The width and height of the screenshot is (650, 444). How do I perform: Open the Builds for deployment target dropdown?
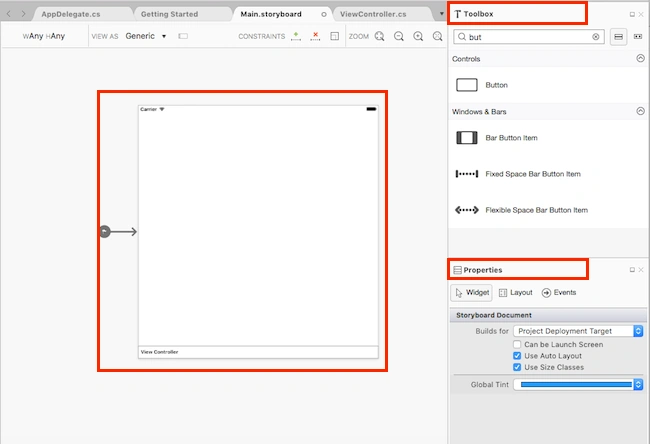pos(578,331)
